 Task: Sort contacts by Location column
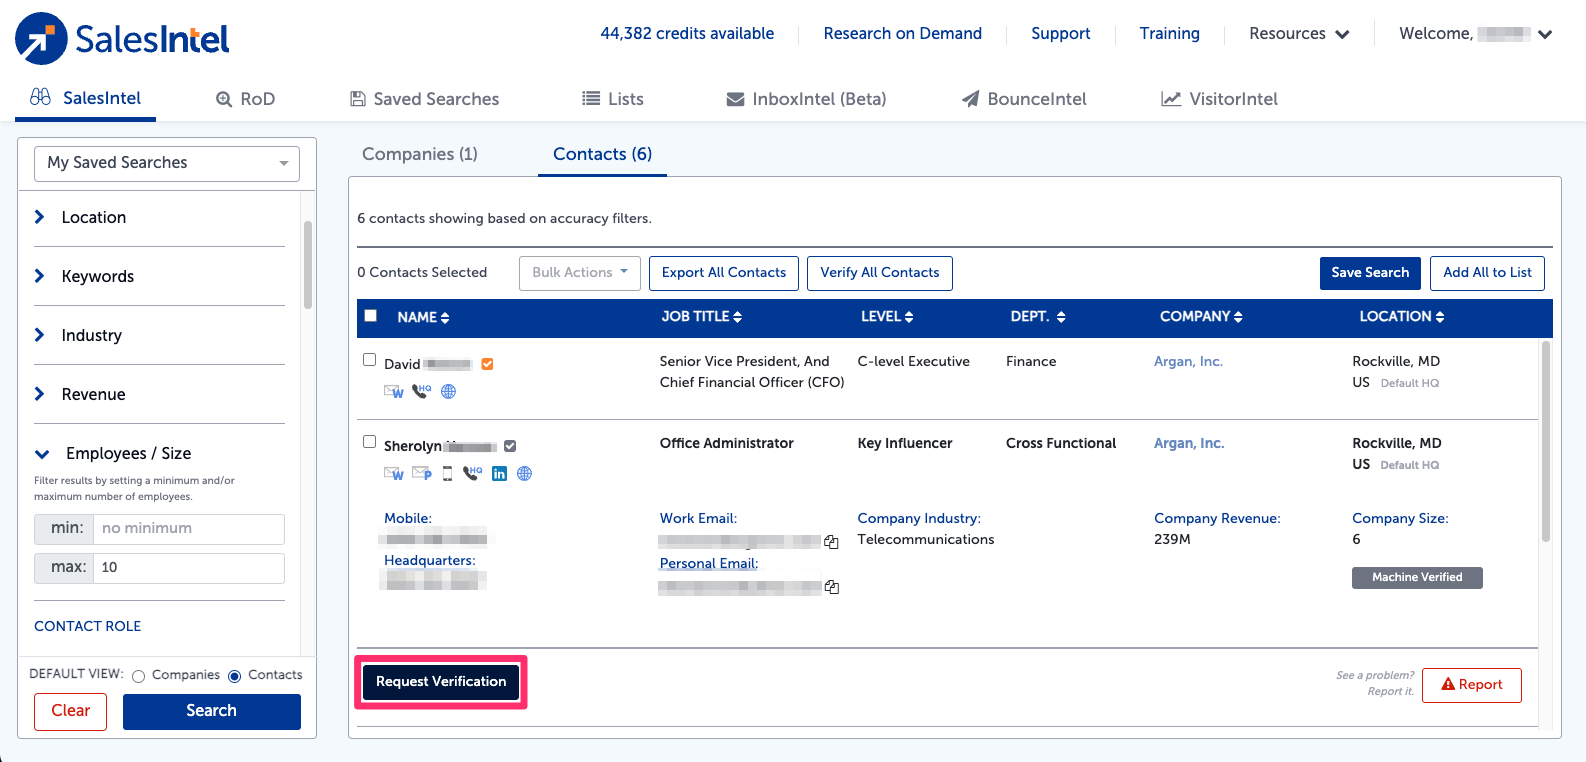coord(1402,316)
